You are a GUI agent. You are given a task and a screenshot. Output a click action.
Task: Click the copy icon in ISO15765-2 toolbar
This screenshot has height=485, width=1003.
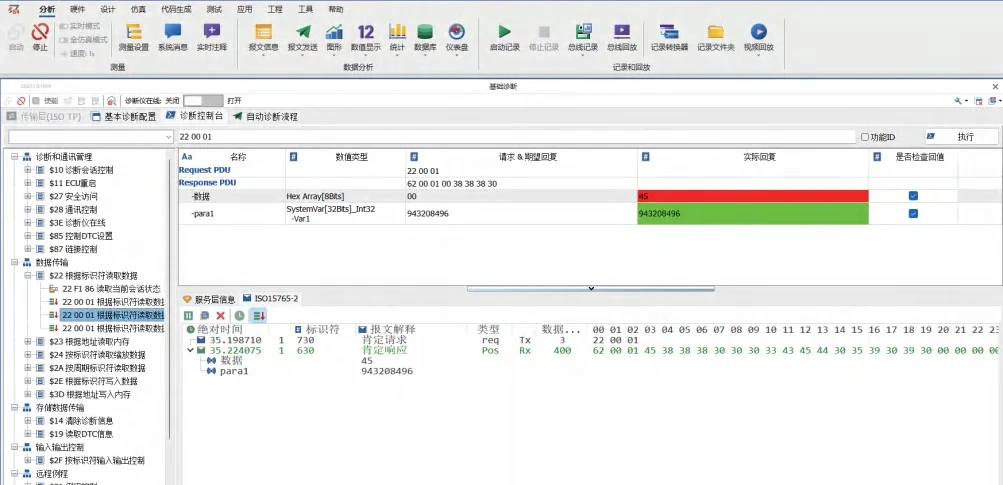(x=205, y=315)
